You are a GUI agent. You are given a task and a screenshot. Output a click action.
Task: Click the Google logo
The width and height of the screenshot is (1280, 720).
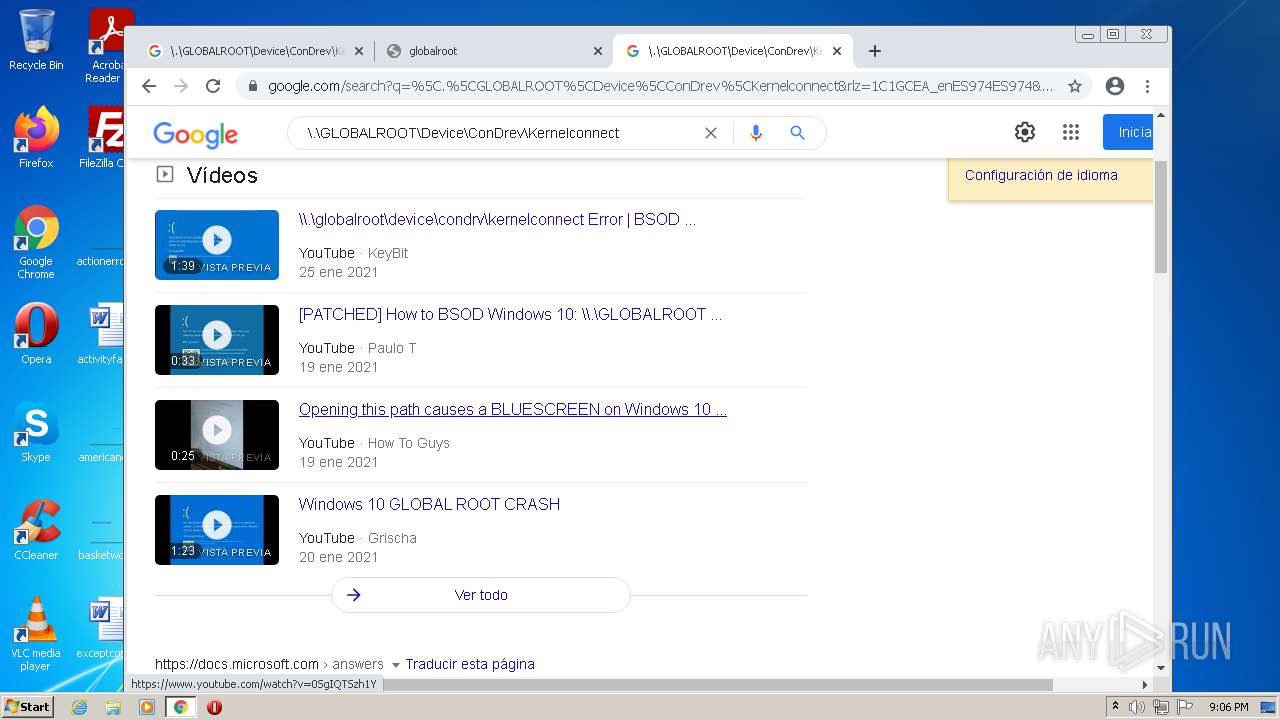tap(196, 134)
